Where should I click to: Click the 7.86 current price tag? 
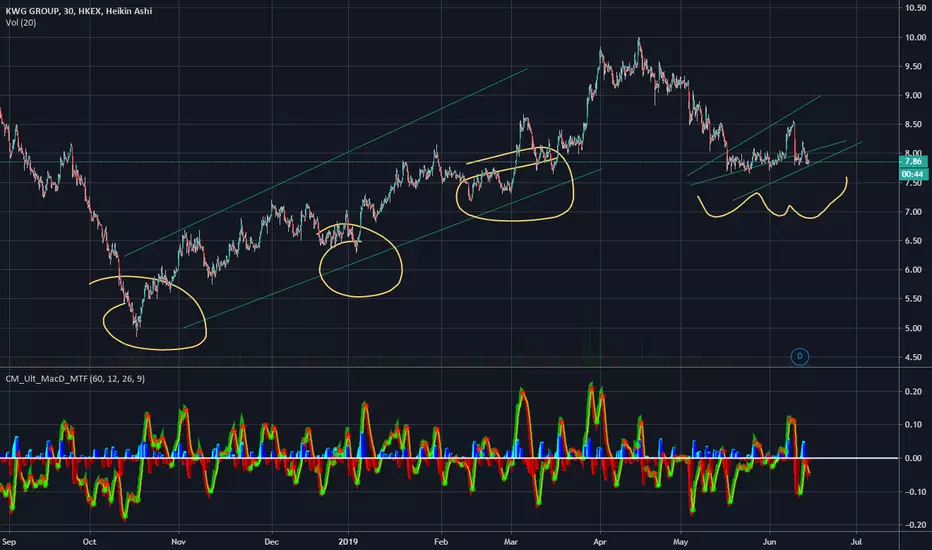[913, 161]
